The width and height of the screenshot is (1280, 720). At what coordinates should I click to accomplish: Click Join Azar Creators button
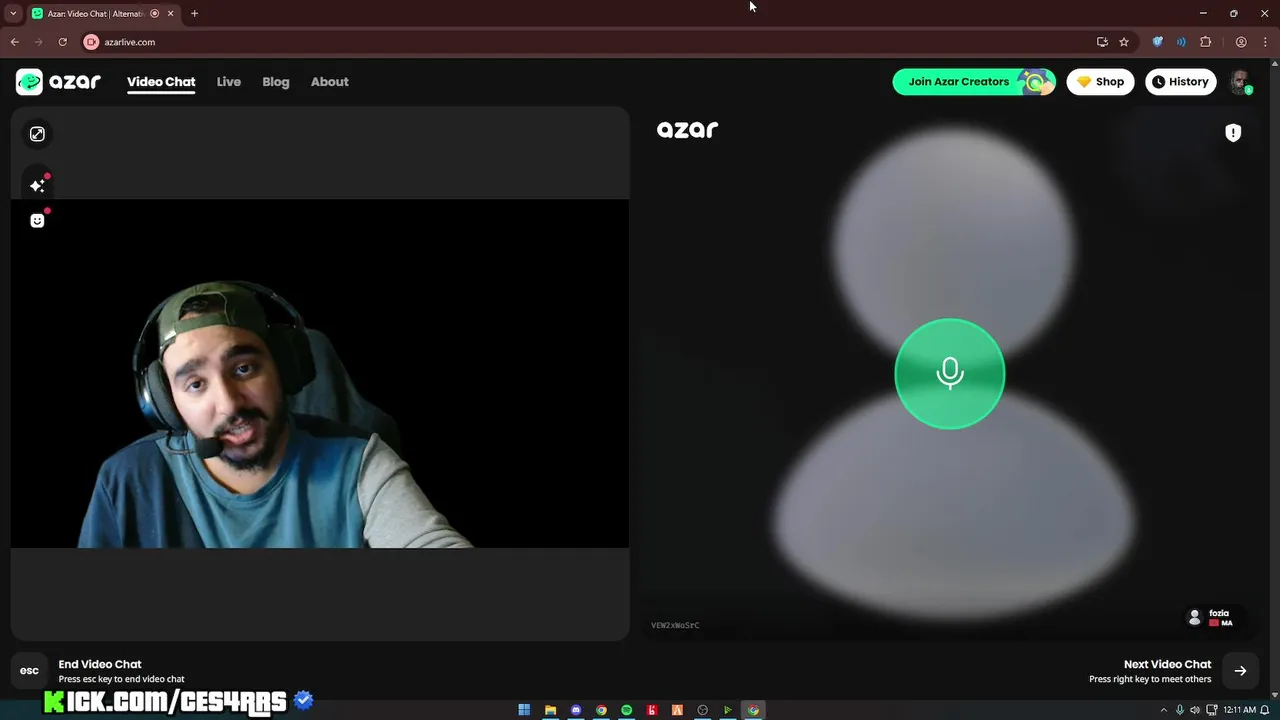click(x=974, y=82)
